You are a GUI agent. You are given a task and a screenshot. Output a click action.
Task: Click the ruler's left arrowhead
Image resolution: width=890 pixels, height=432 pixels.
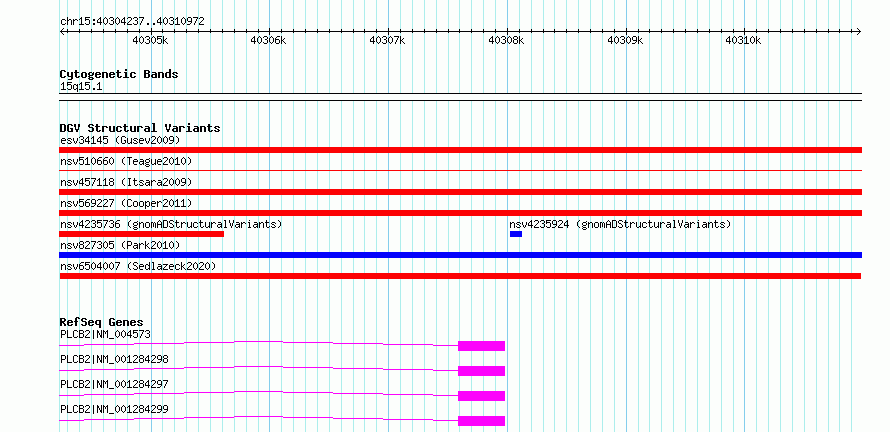pyautogui.click(x=62, y=31)
